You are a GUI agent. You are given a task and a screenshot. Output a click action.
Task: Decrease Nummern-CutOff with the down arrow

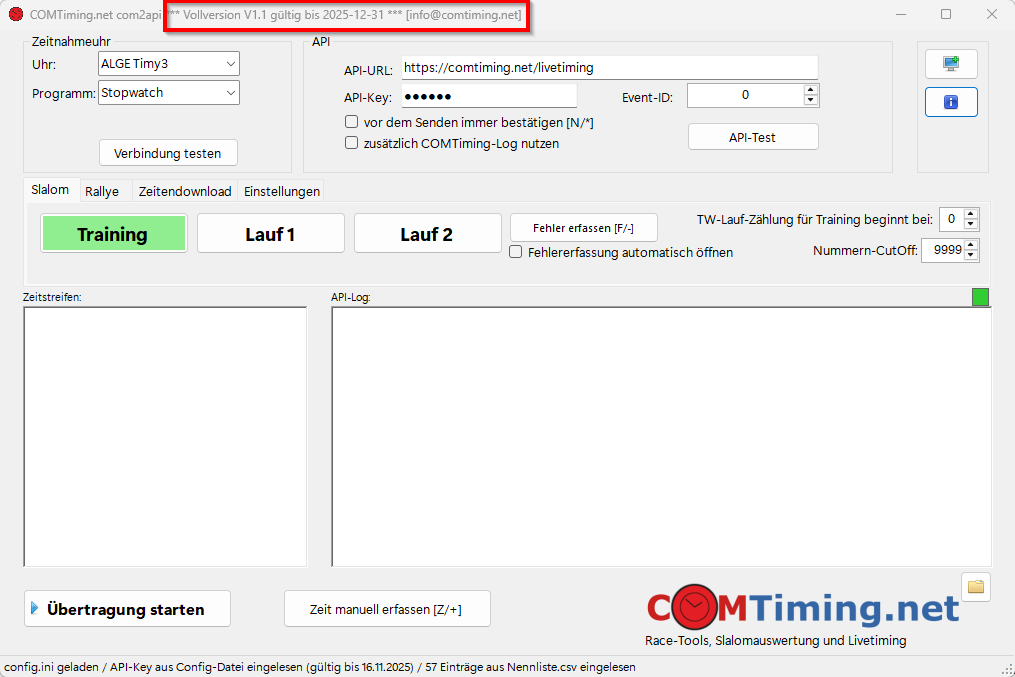[971, 256]
